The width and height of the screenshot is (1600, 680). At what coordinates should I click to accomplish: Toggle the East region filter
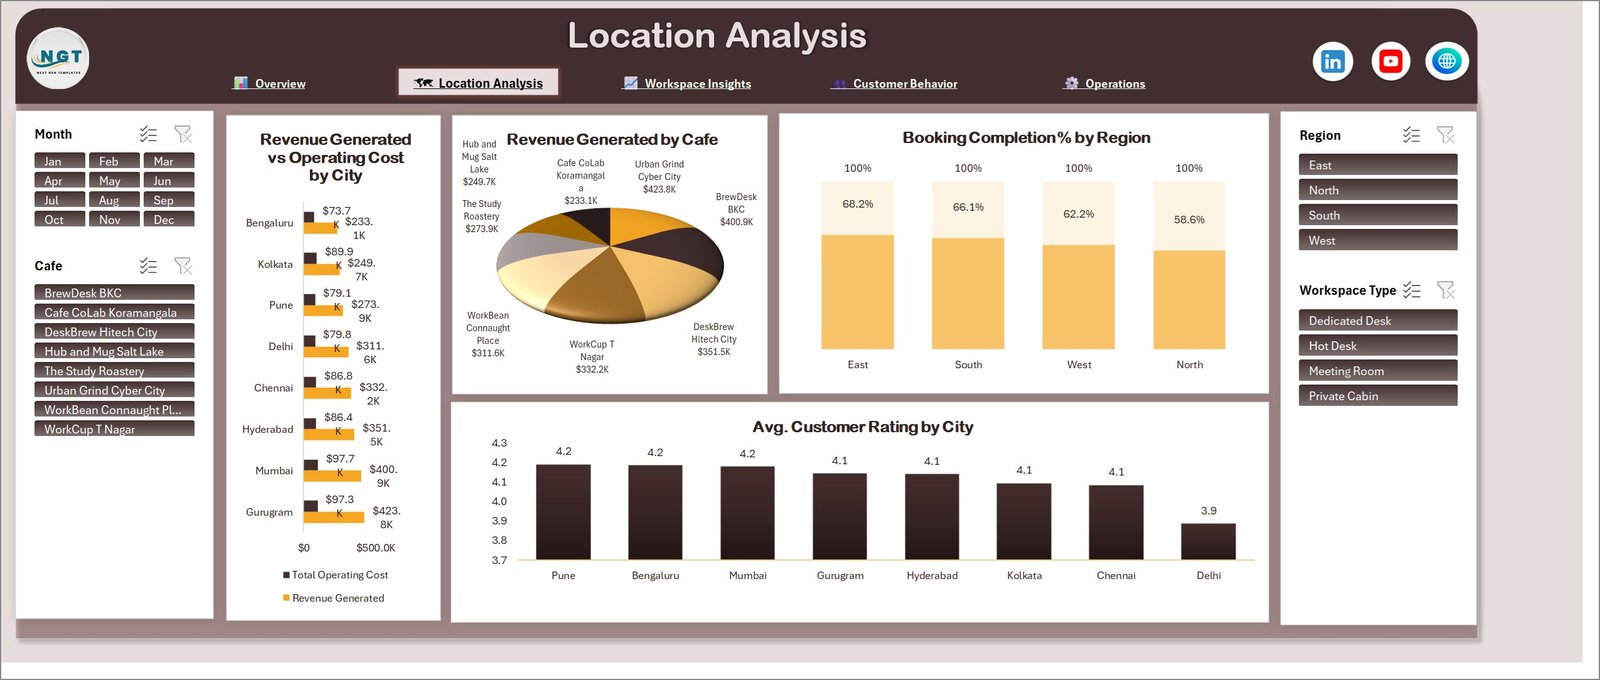[1378, 165]
